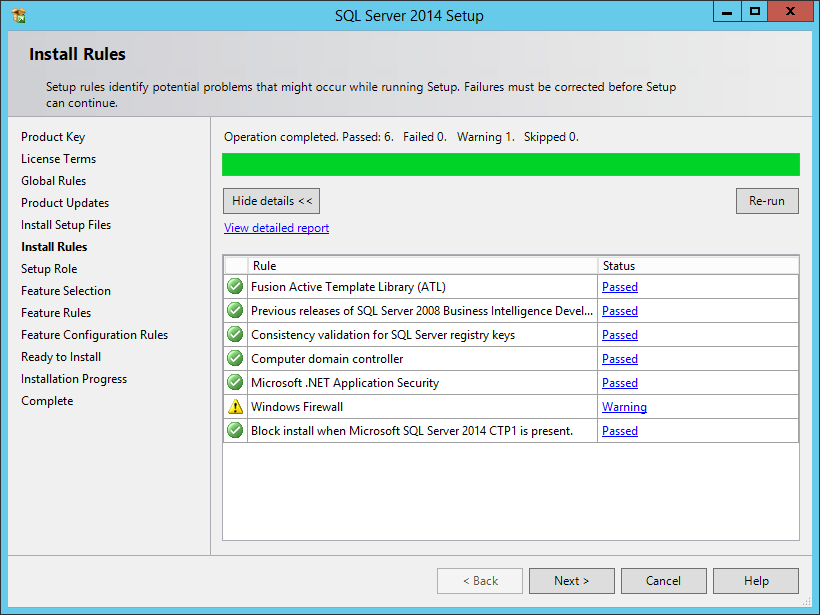Click the Help button
The height and width of the screenshot is (615, 820).
coord(756,580)
